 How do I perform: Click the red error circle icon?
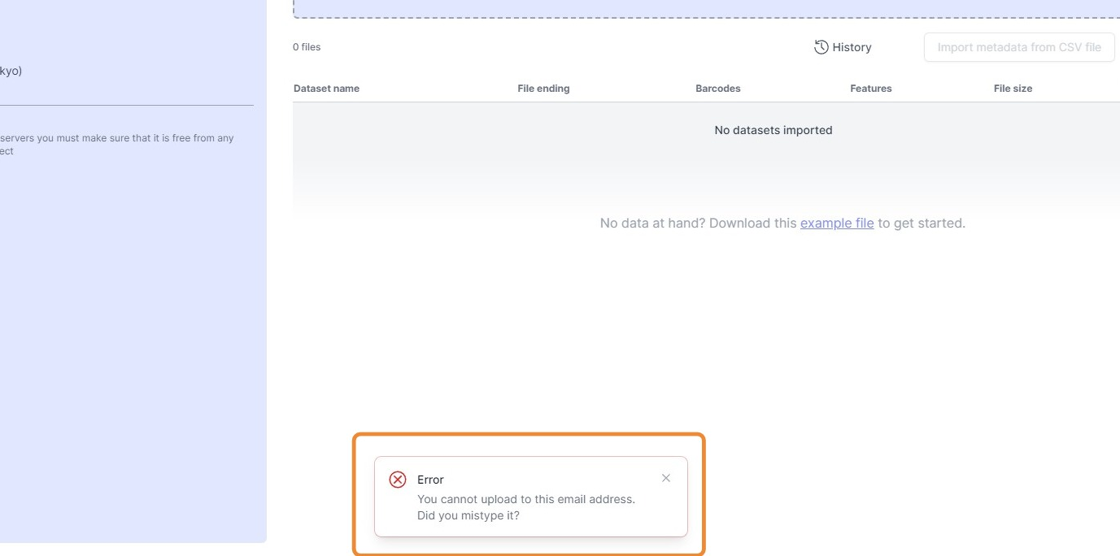click(398, 480)
